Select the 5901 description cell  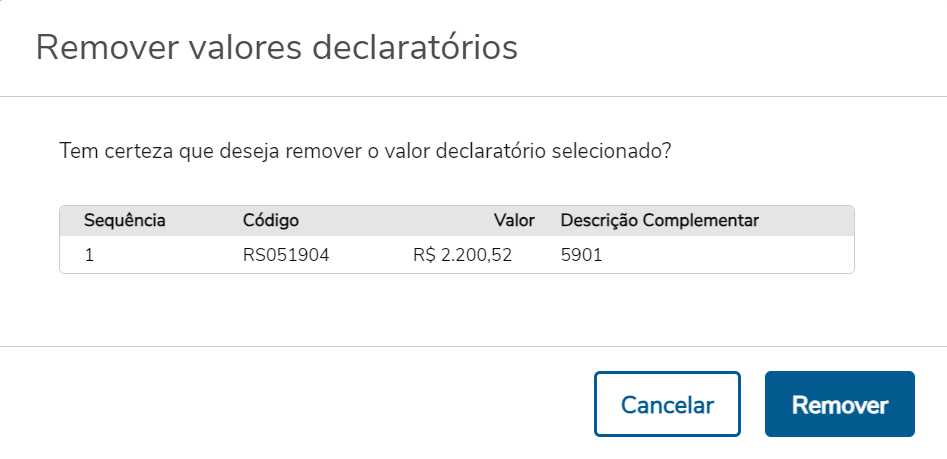click(581, 255)
